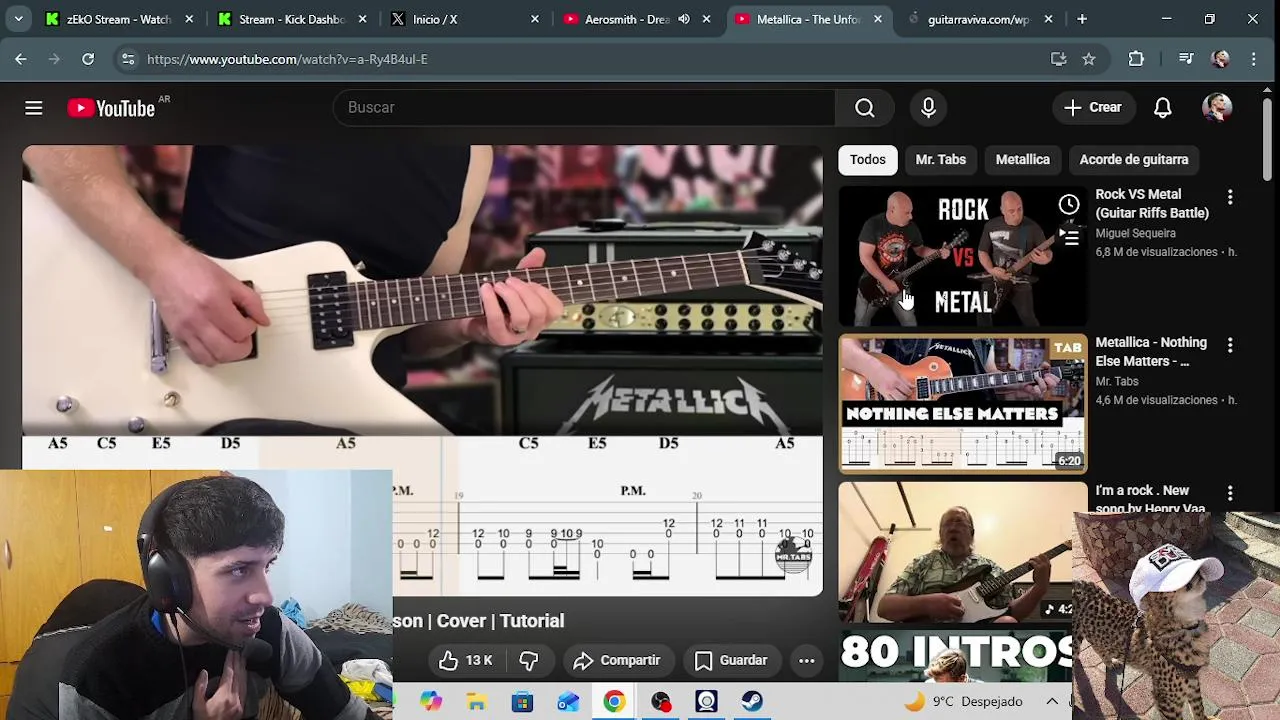Select the Todos filter chip
1280x720 pixels.
868,160
